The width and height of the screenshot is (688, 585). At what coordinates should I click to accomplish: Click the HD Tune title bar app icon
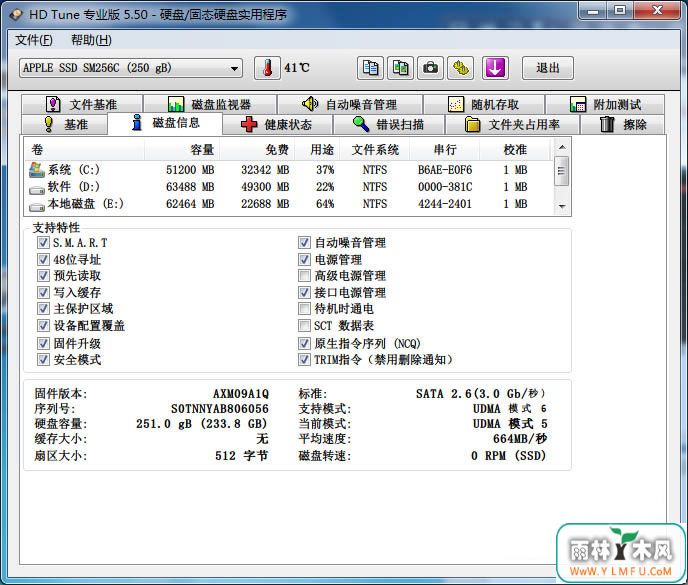coord(16,14)
